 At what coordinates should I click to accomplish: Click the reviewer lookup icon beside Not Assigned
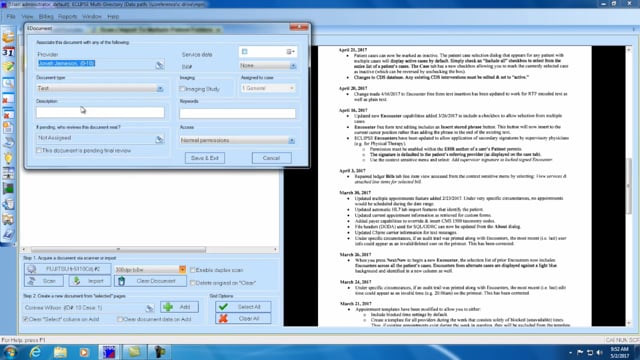point(159,139)
